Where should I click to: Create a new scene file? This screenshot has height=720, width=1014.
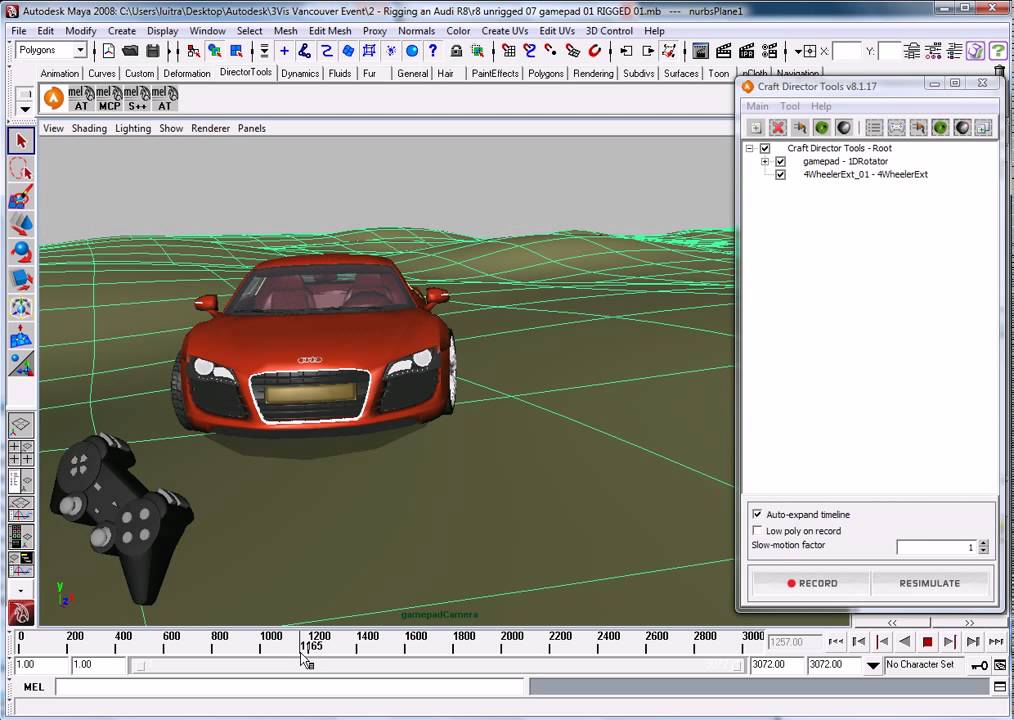(x=108, y=50)
